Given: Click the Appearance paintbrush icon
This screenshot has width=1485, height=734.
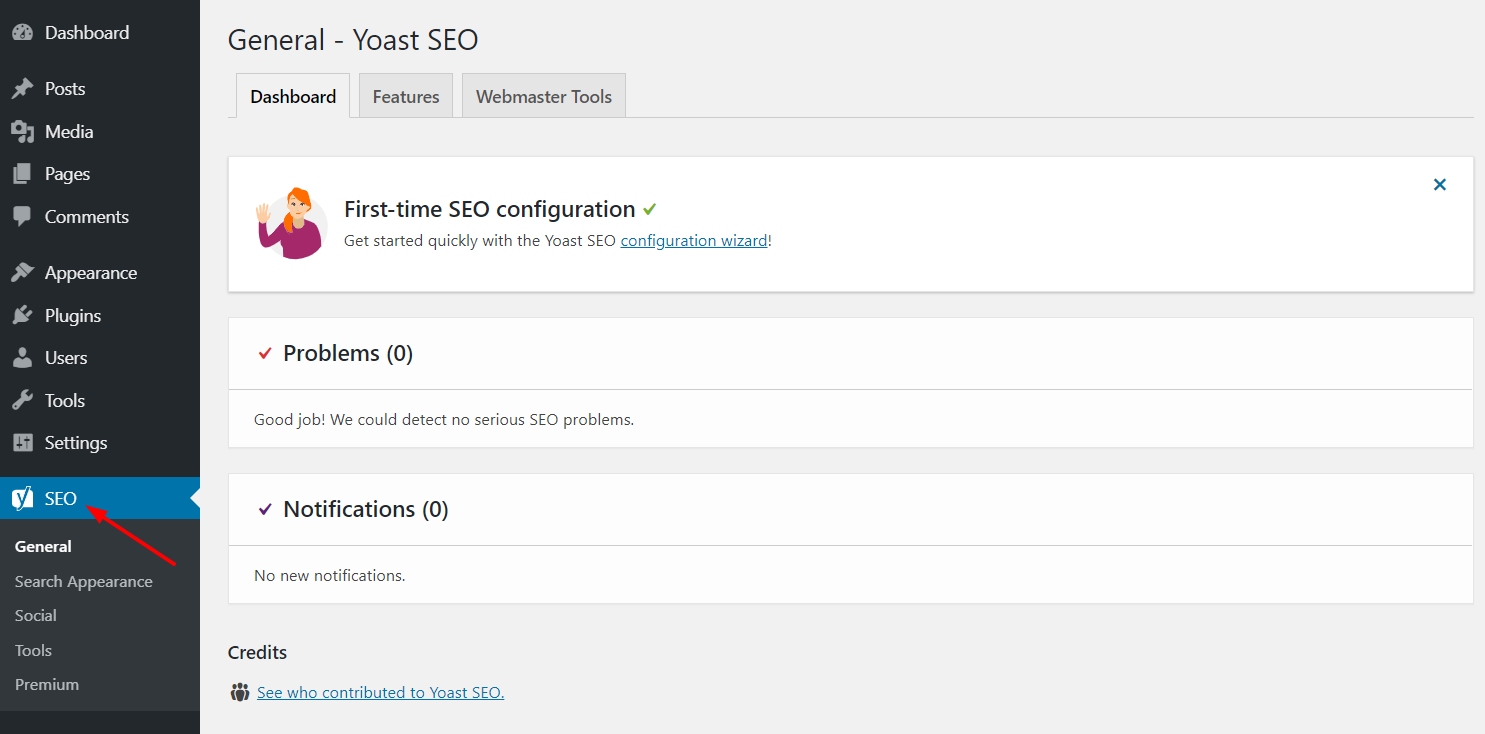Looking at the screenshot, I should click(x=22, y=273).
